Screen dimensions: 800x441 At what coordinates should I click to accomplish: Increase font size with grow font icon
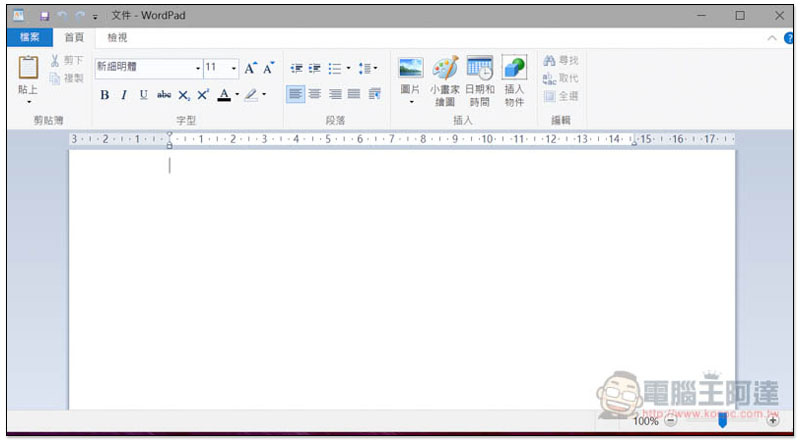point(250,69)
